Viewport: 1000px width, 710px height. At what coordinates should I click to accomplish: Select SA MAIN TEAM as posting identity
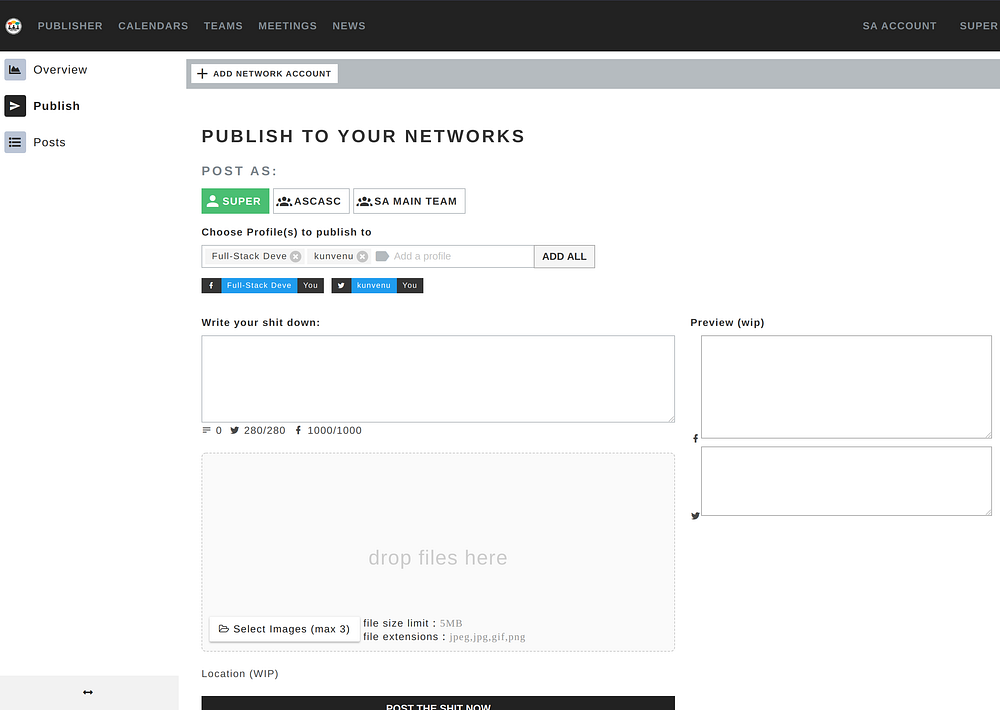(409, 201)
